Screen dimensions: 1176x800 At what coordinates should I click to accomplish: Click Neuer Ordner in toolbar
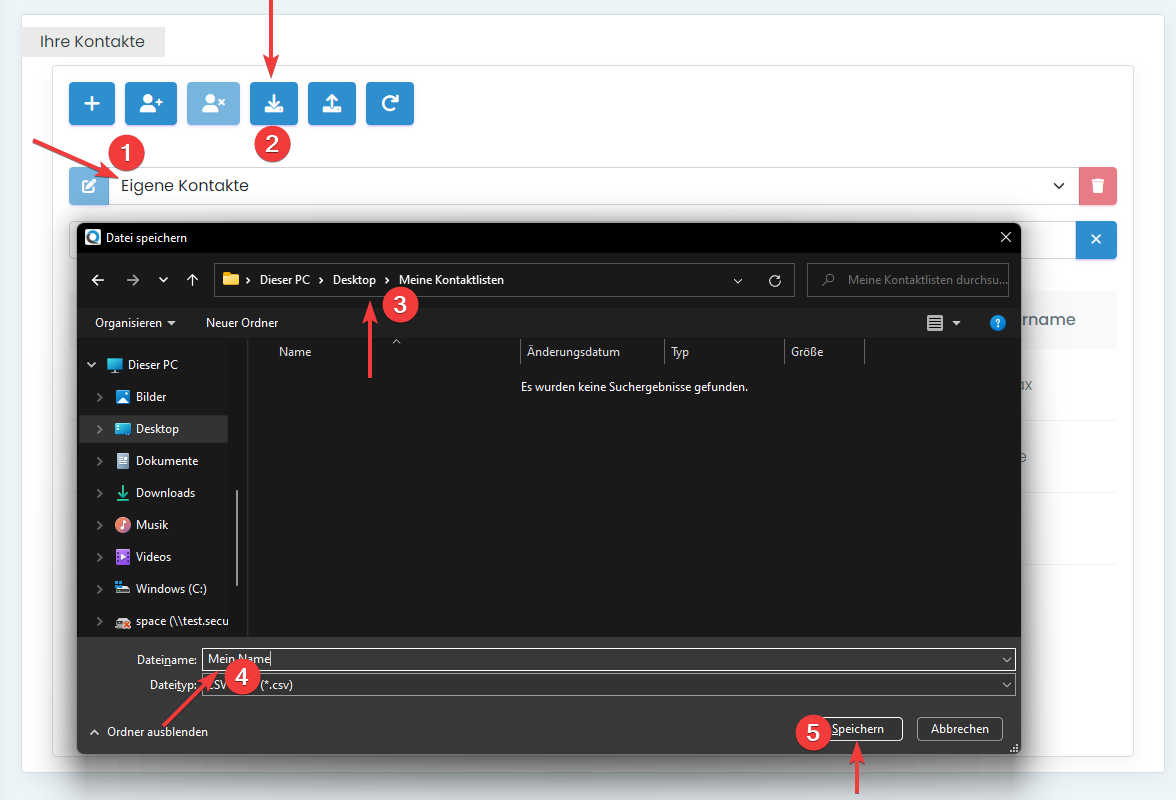[x=242, y=323]
